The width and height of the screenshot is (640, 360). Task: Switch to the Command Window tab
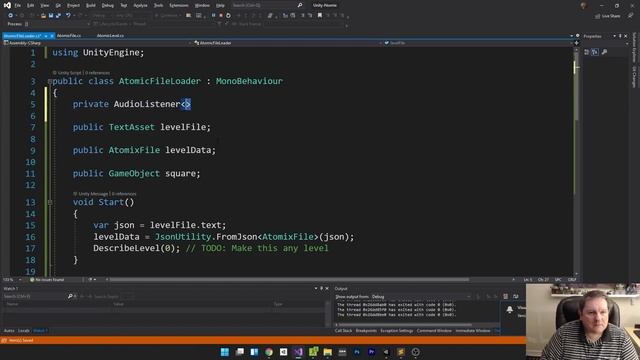(434, 331)
